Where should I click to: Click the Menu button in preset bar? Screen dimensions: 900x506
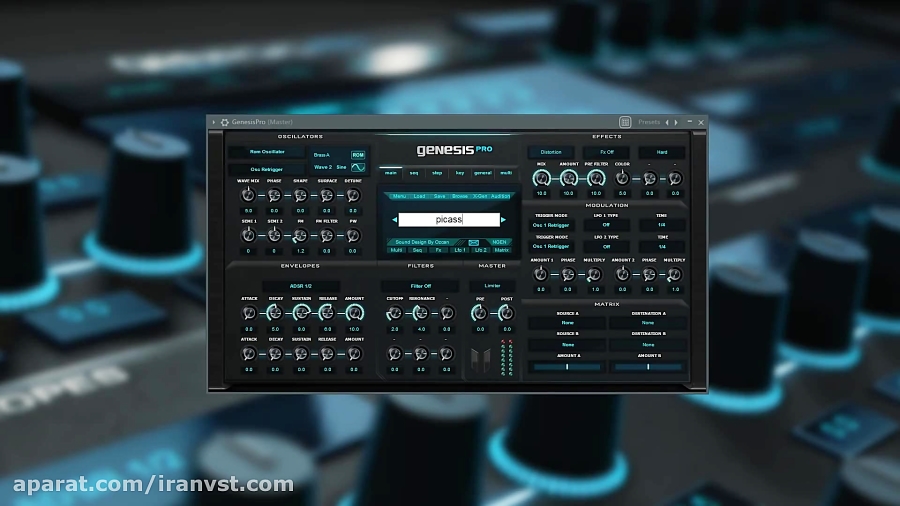click(x=399, y=196)
